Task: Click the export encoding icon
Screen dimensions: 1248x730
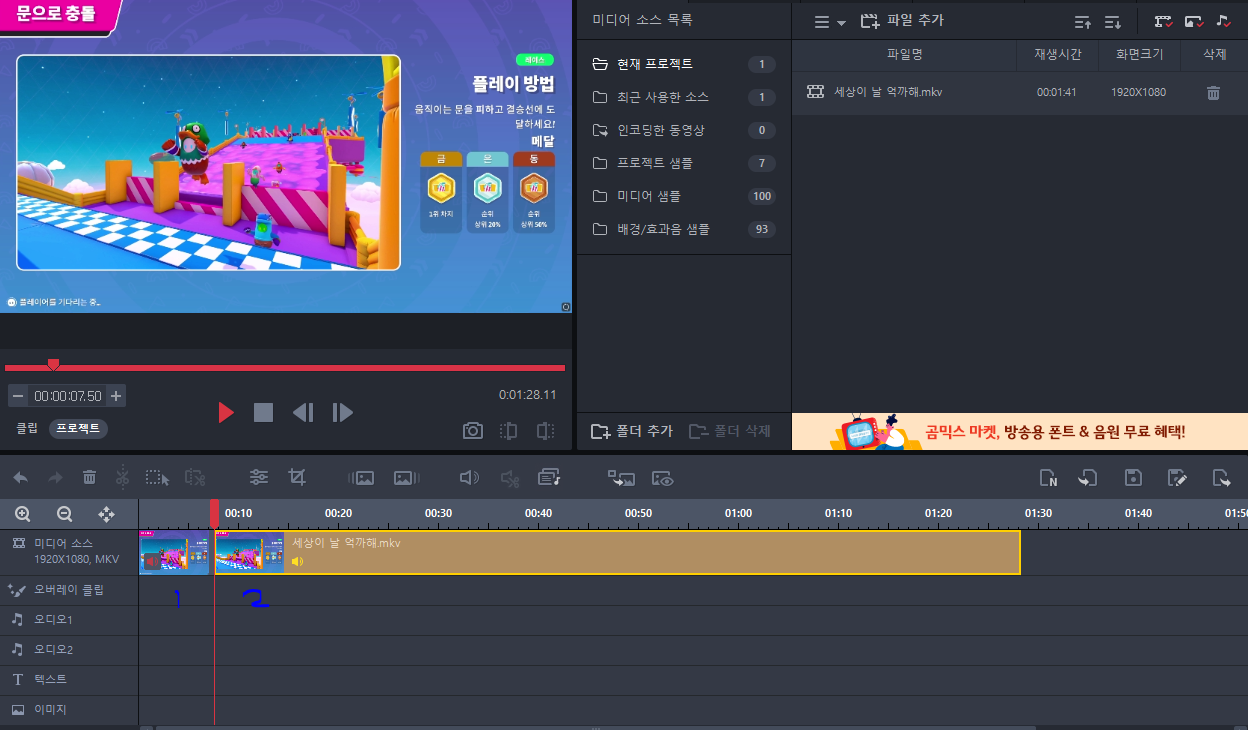Action: [x=1222, y=478]
